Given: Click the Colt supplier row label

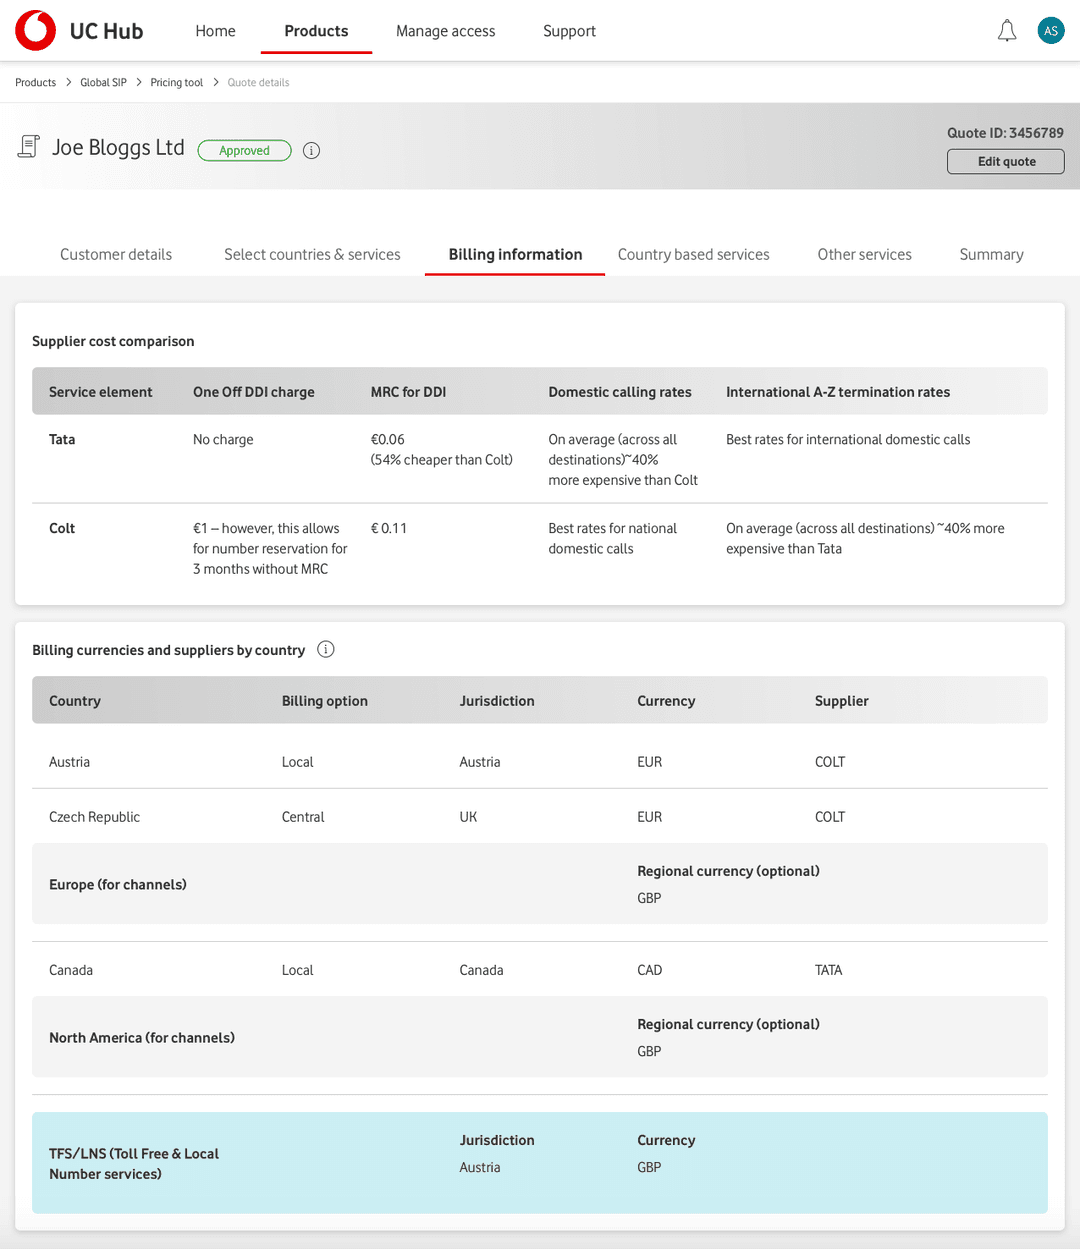Looking at the screenshot, I should [62, 528].
